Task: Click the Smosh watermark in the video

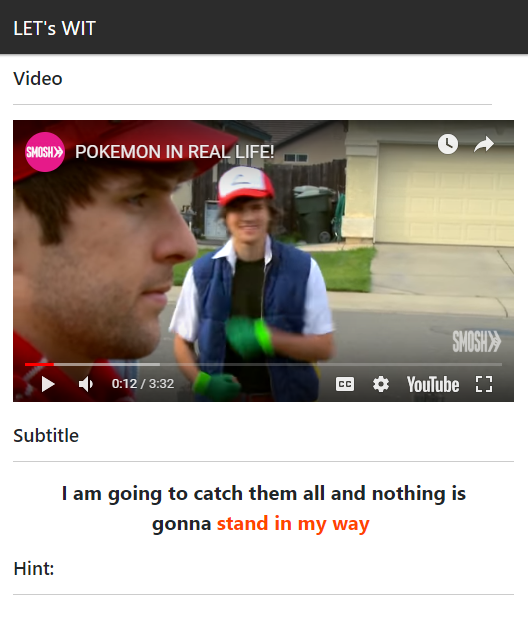Action: (477, 341)
